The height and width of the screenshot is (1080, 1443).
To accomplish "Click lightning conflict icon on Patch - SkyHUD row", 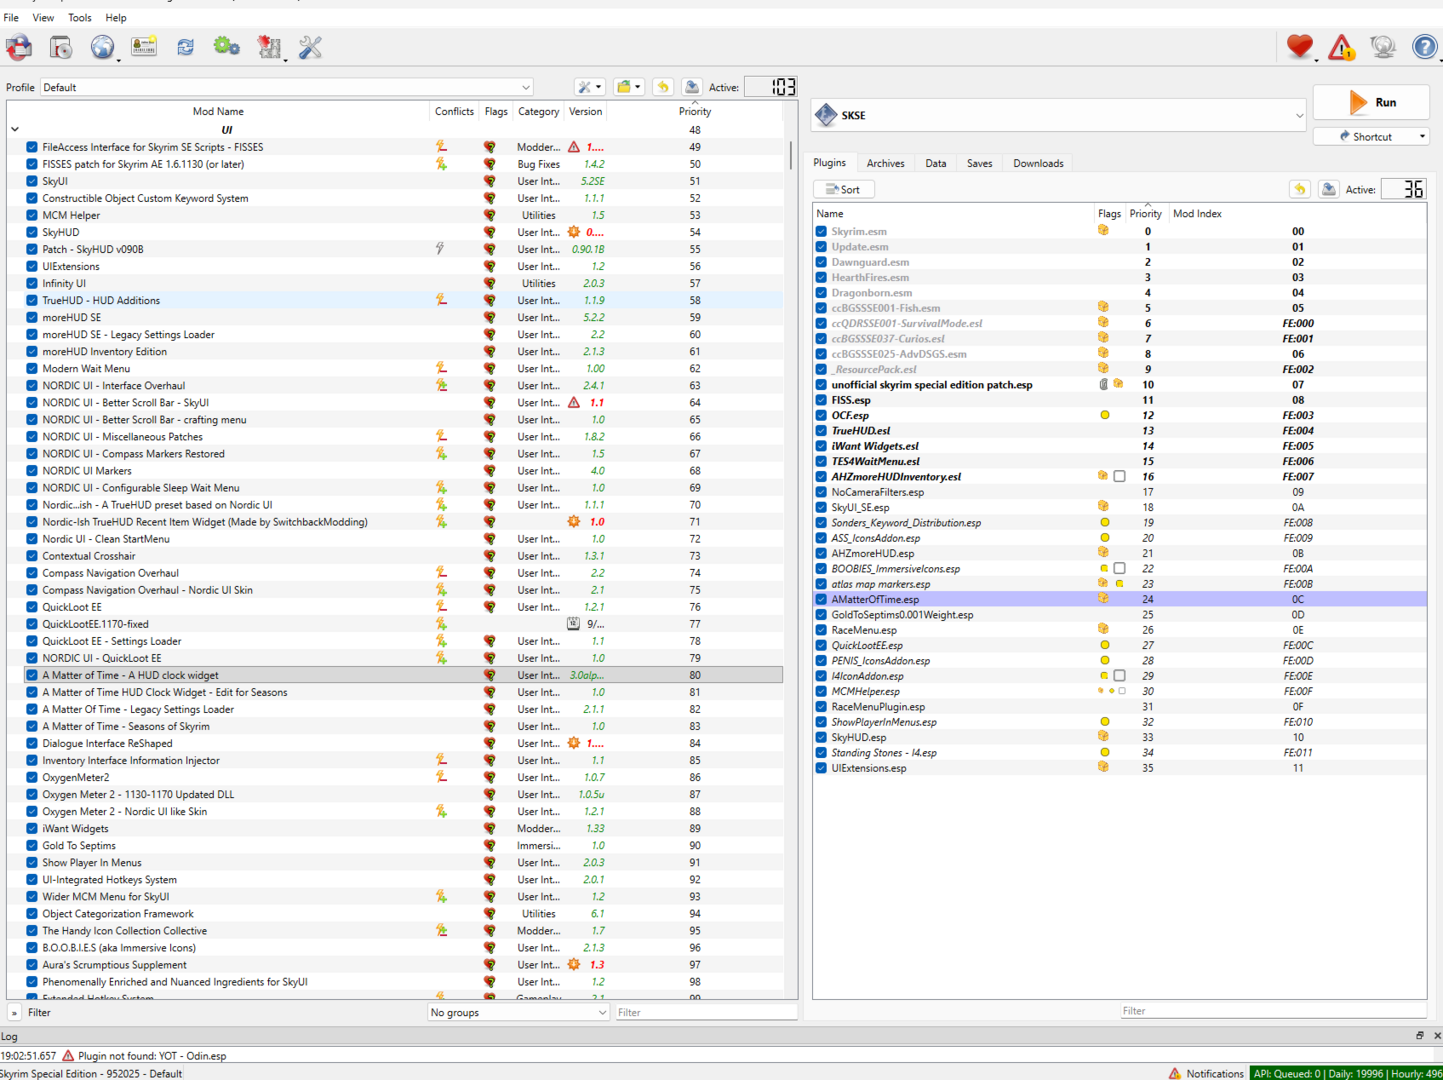I will 440,249.
